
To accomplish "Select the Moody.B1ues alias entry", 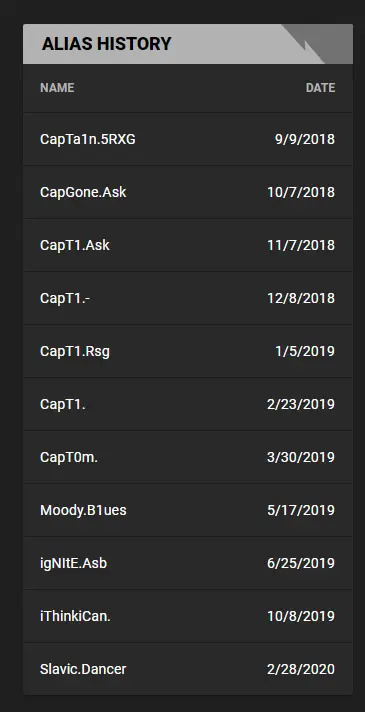I will (187, 510).
